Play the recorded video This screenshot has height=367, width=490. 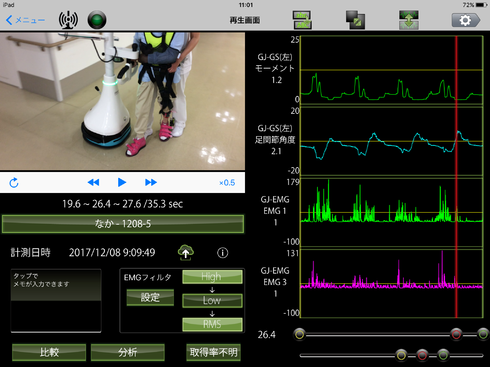pos(122,182)
